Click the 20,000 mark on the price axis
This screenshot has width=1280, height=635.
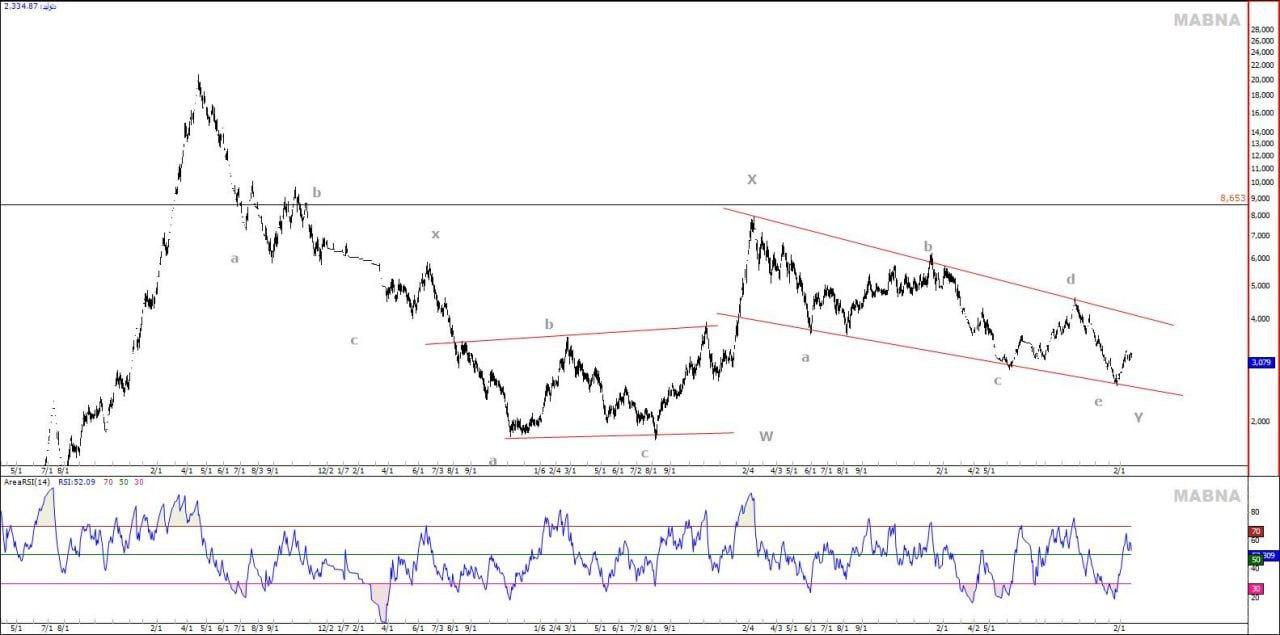point(1264,80)
